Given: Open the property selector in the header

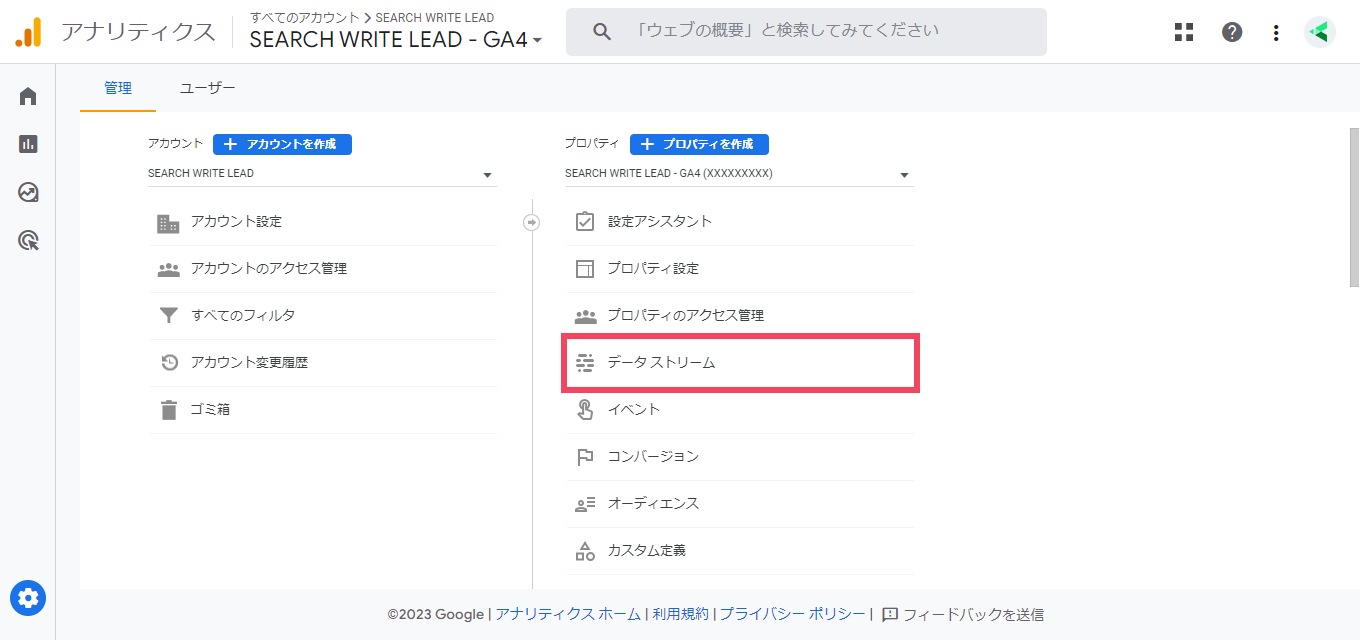Looking at the screenshot, I should [396, 40].
